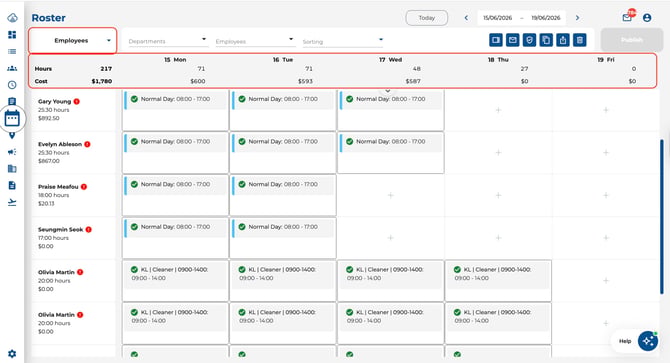The height and width of the screenshot is (363, 670).
Task: Click the Help button
Action: (625, 341)
